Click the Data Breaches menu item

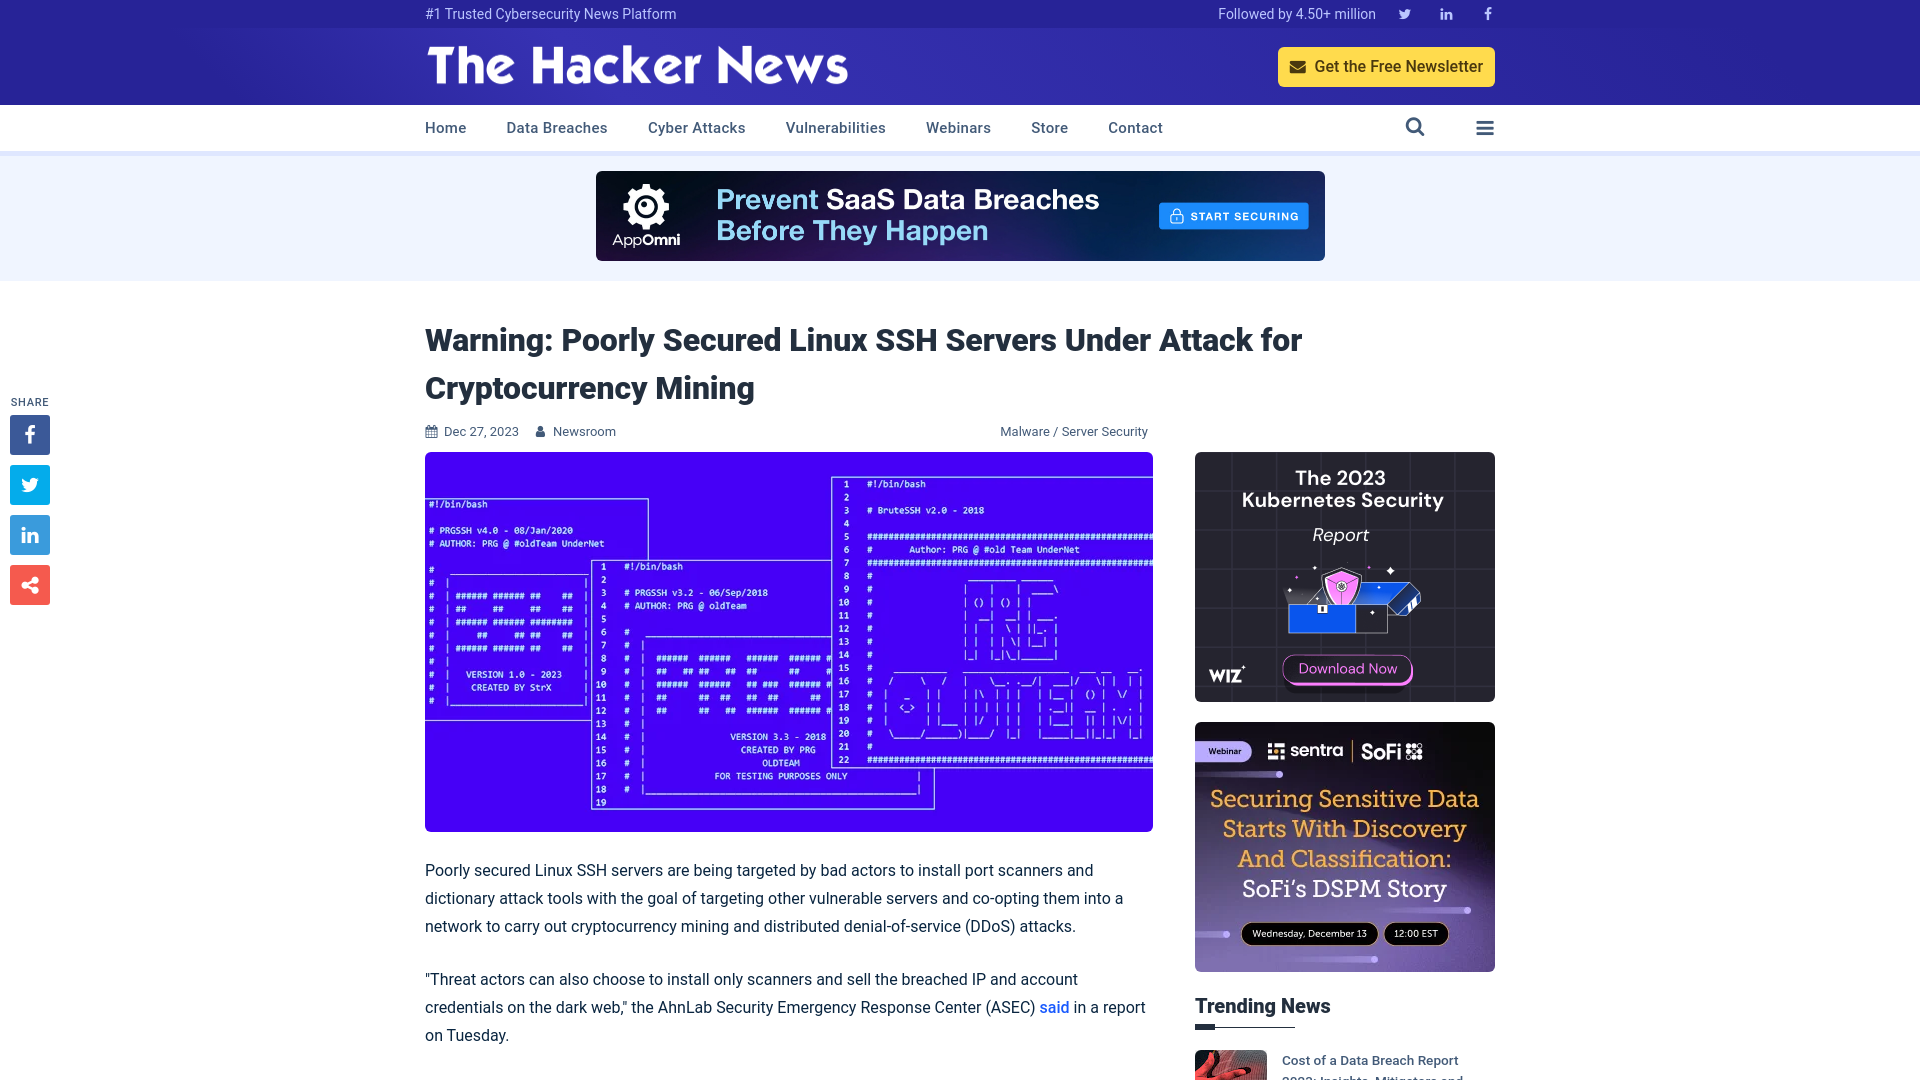coord(556,127)
